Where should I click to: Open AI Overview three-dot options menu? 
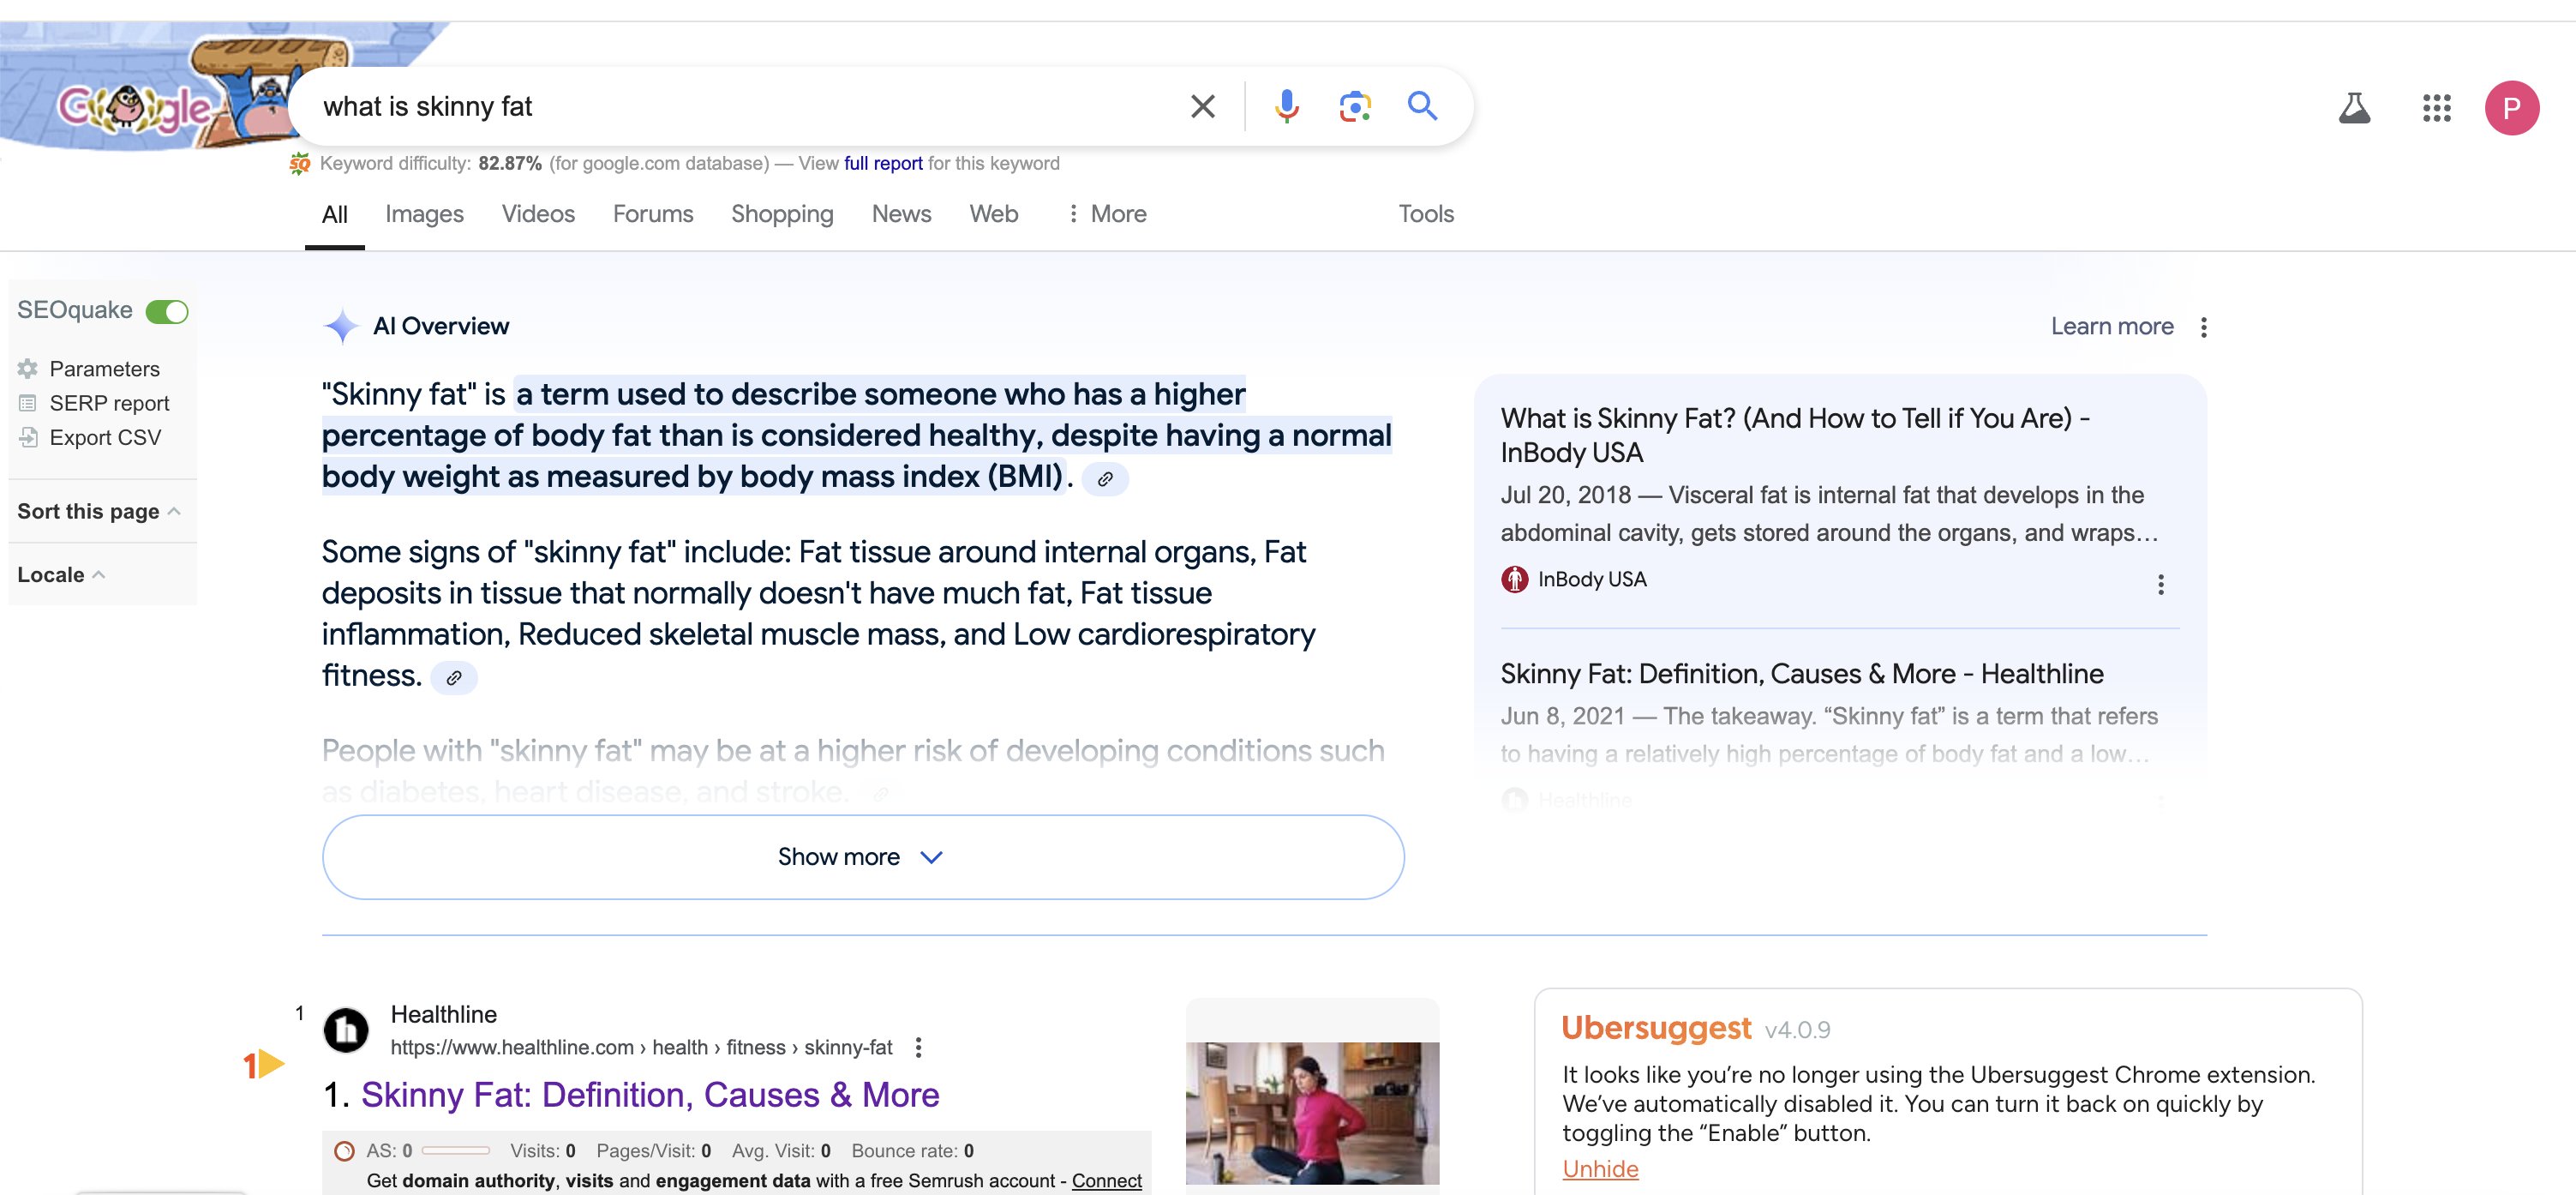point(2203,327)
